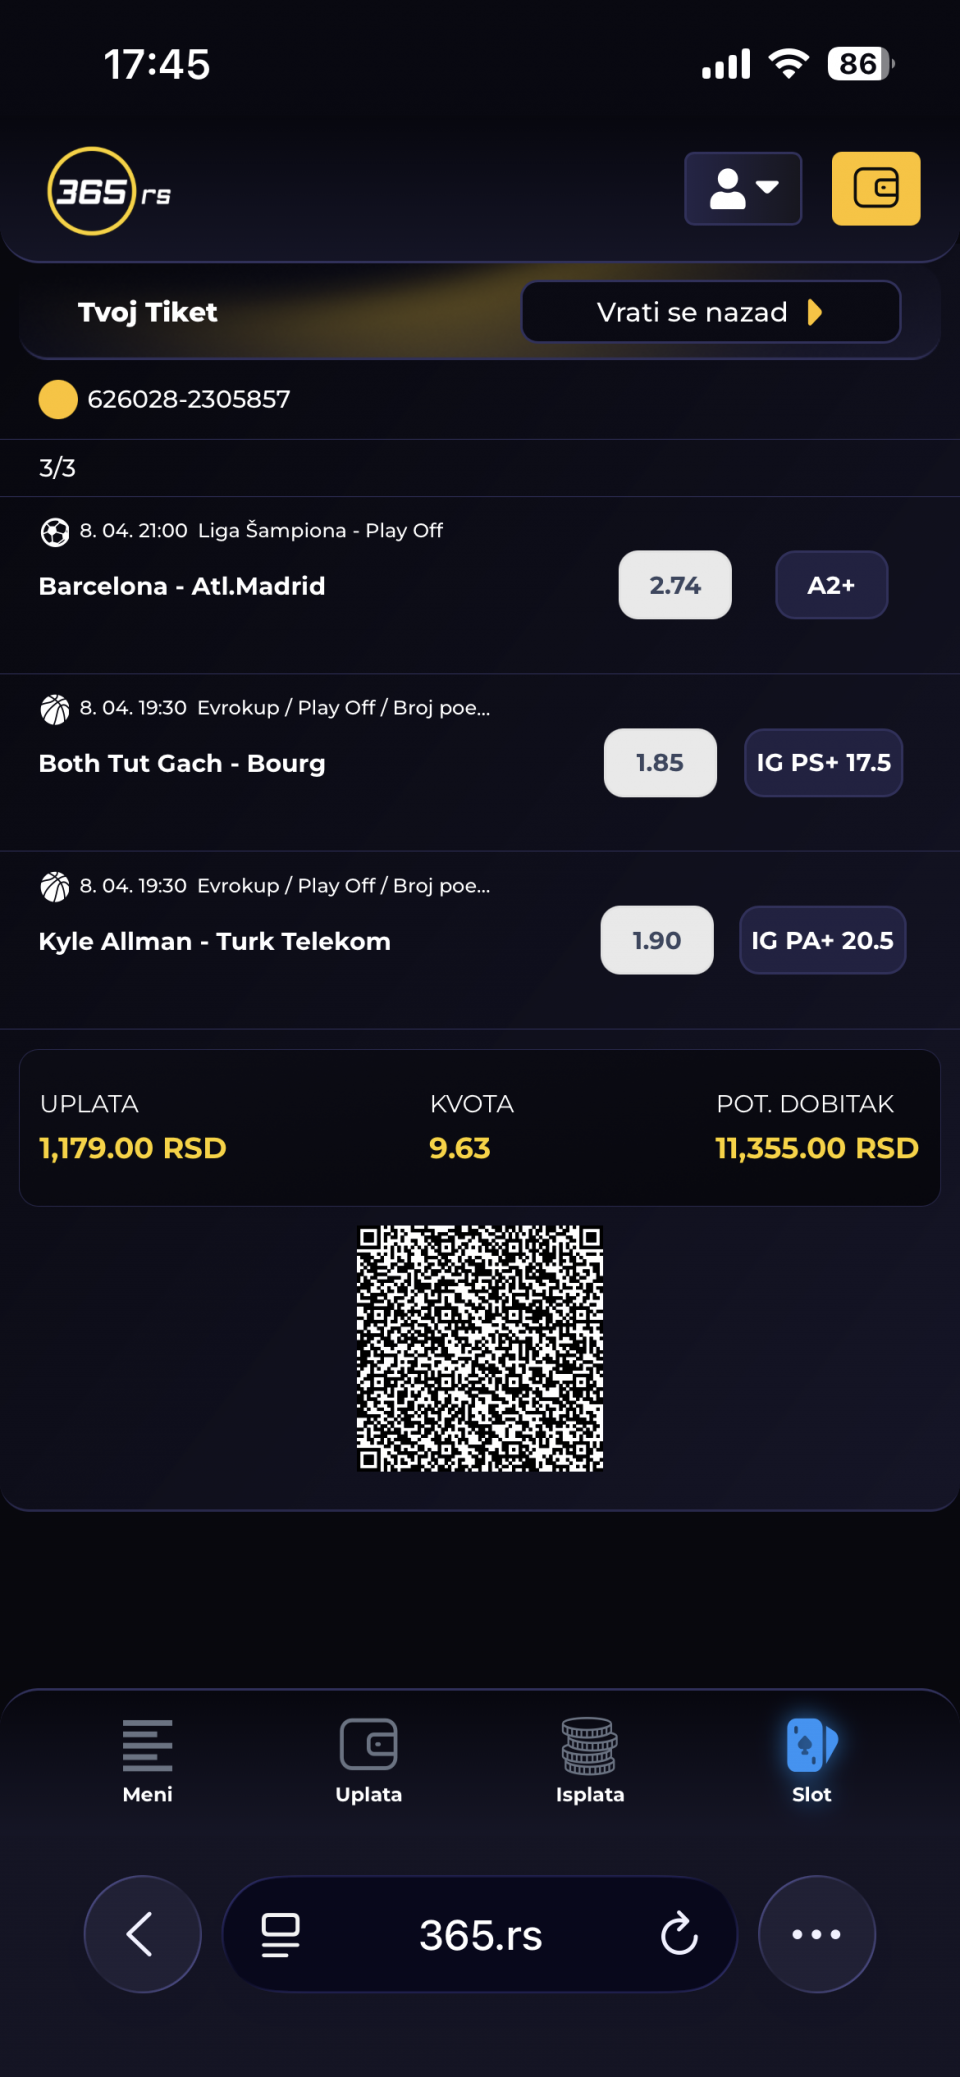Select the 2.74 odds for Barcelona match
This screenshot has width=960, height=2077.
(x=675, y=585)
